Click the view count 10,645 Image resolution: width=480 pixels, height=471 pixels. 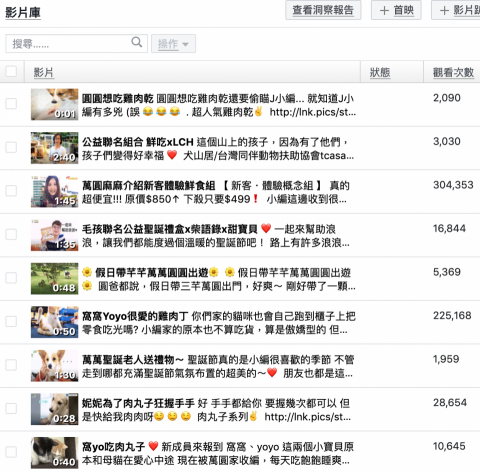pos(449,446)
